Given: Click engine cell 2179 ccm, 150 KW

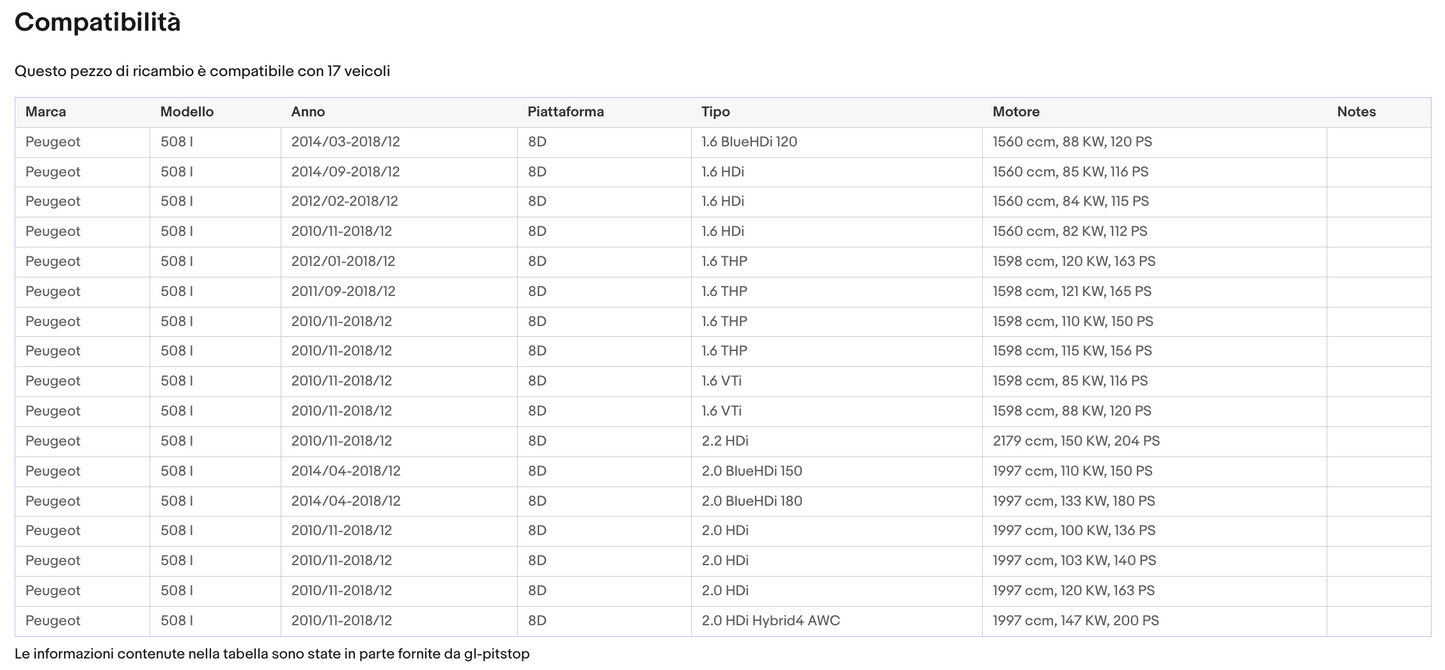Looking at the screenshot, I should click(x=1076, y=441).
